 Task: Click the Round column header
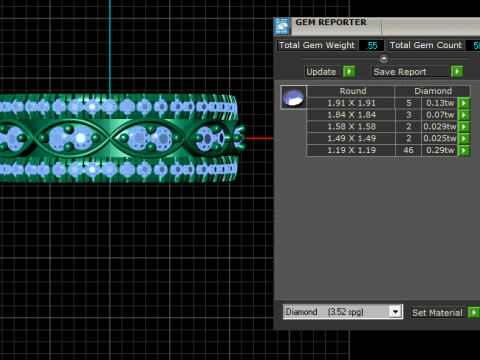pos(351,91)
